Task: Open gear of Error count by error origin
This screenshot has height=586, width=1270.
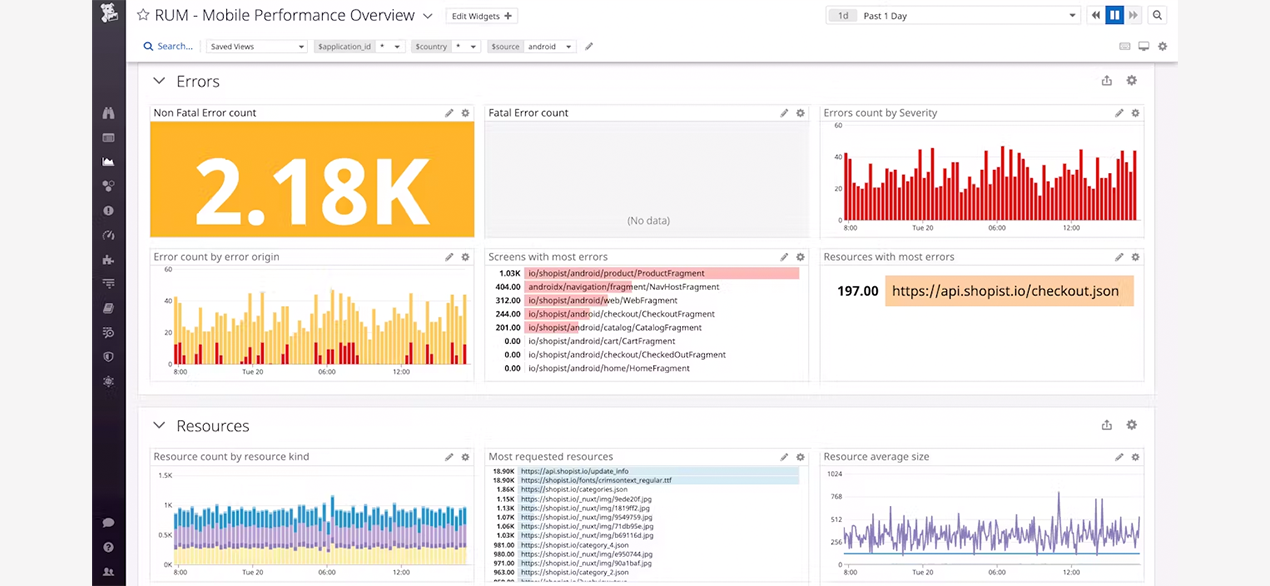Action: tap(466, 257)
